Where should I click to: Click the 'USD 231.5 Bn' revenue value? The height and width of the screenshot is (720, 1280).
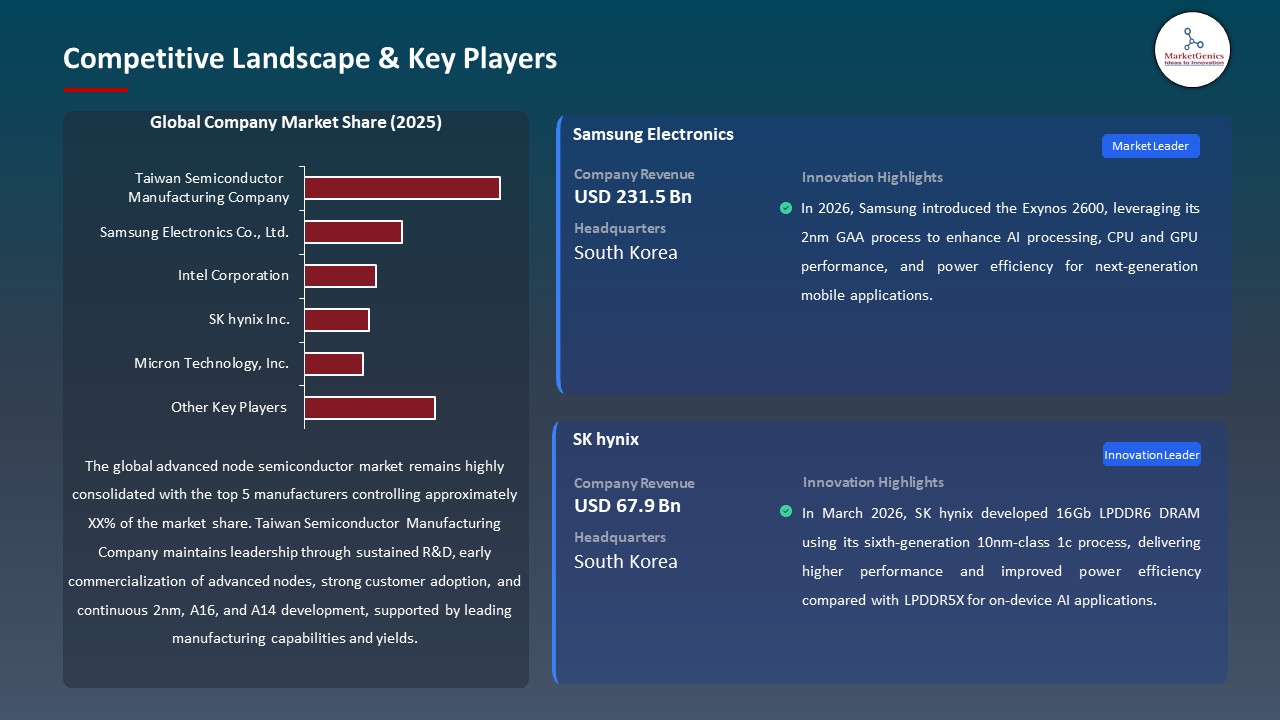click(633, 197)
